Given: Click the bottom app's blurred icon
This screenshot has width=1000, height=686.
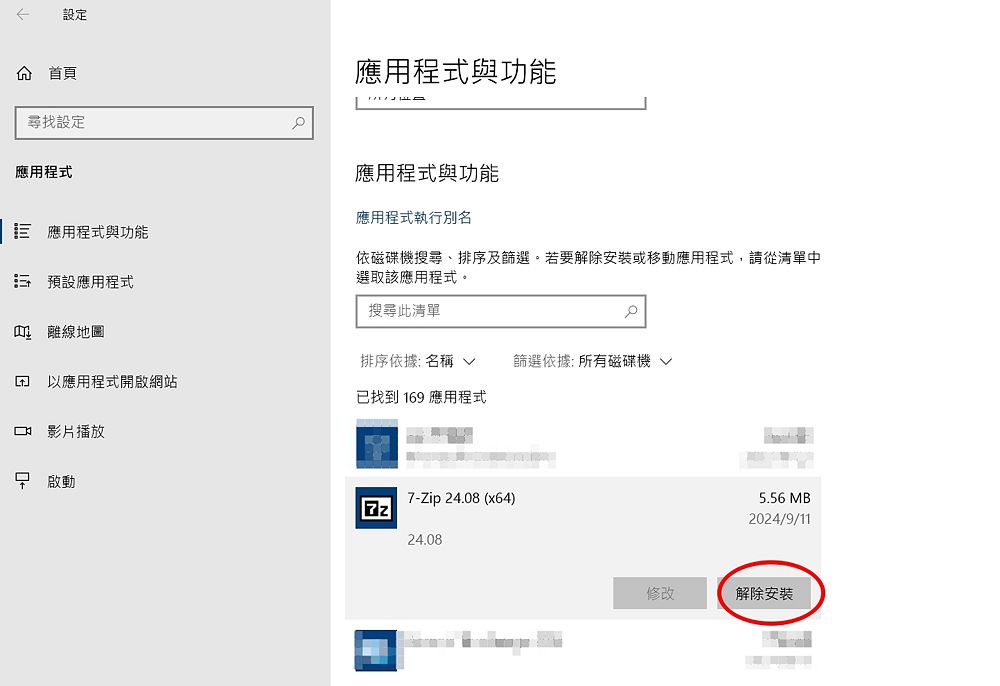Looking at the screenshot, I should click(x=376, y=650).
